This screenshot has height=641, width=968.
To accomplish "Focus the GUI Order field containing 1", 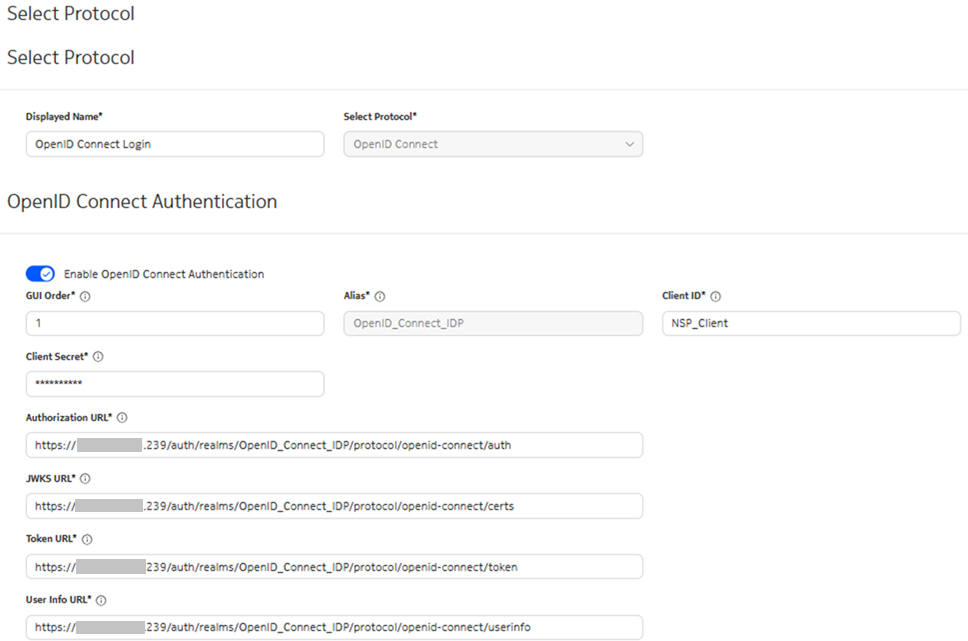I will tap(175, 323).
